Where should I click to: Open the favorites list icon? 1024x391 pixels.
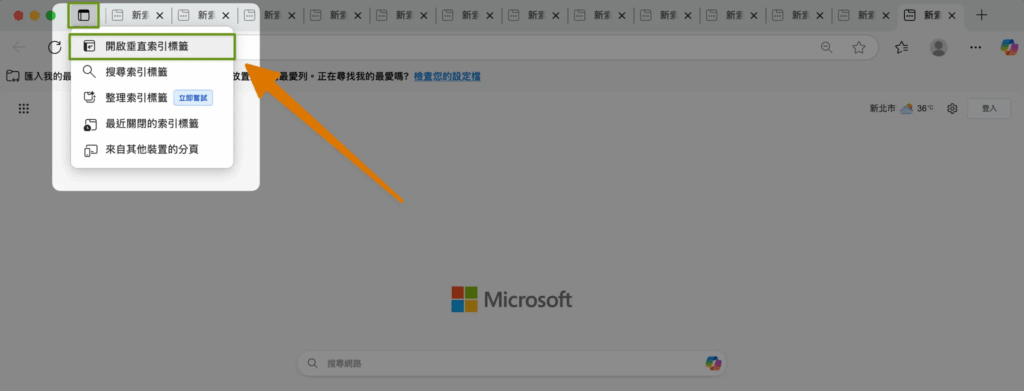point(902,47)
